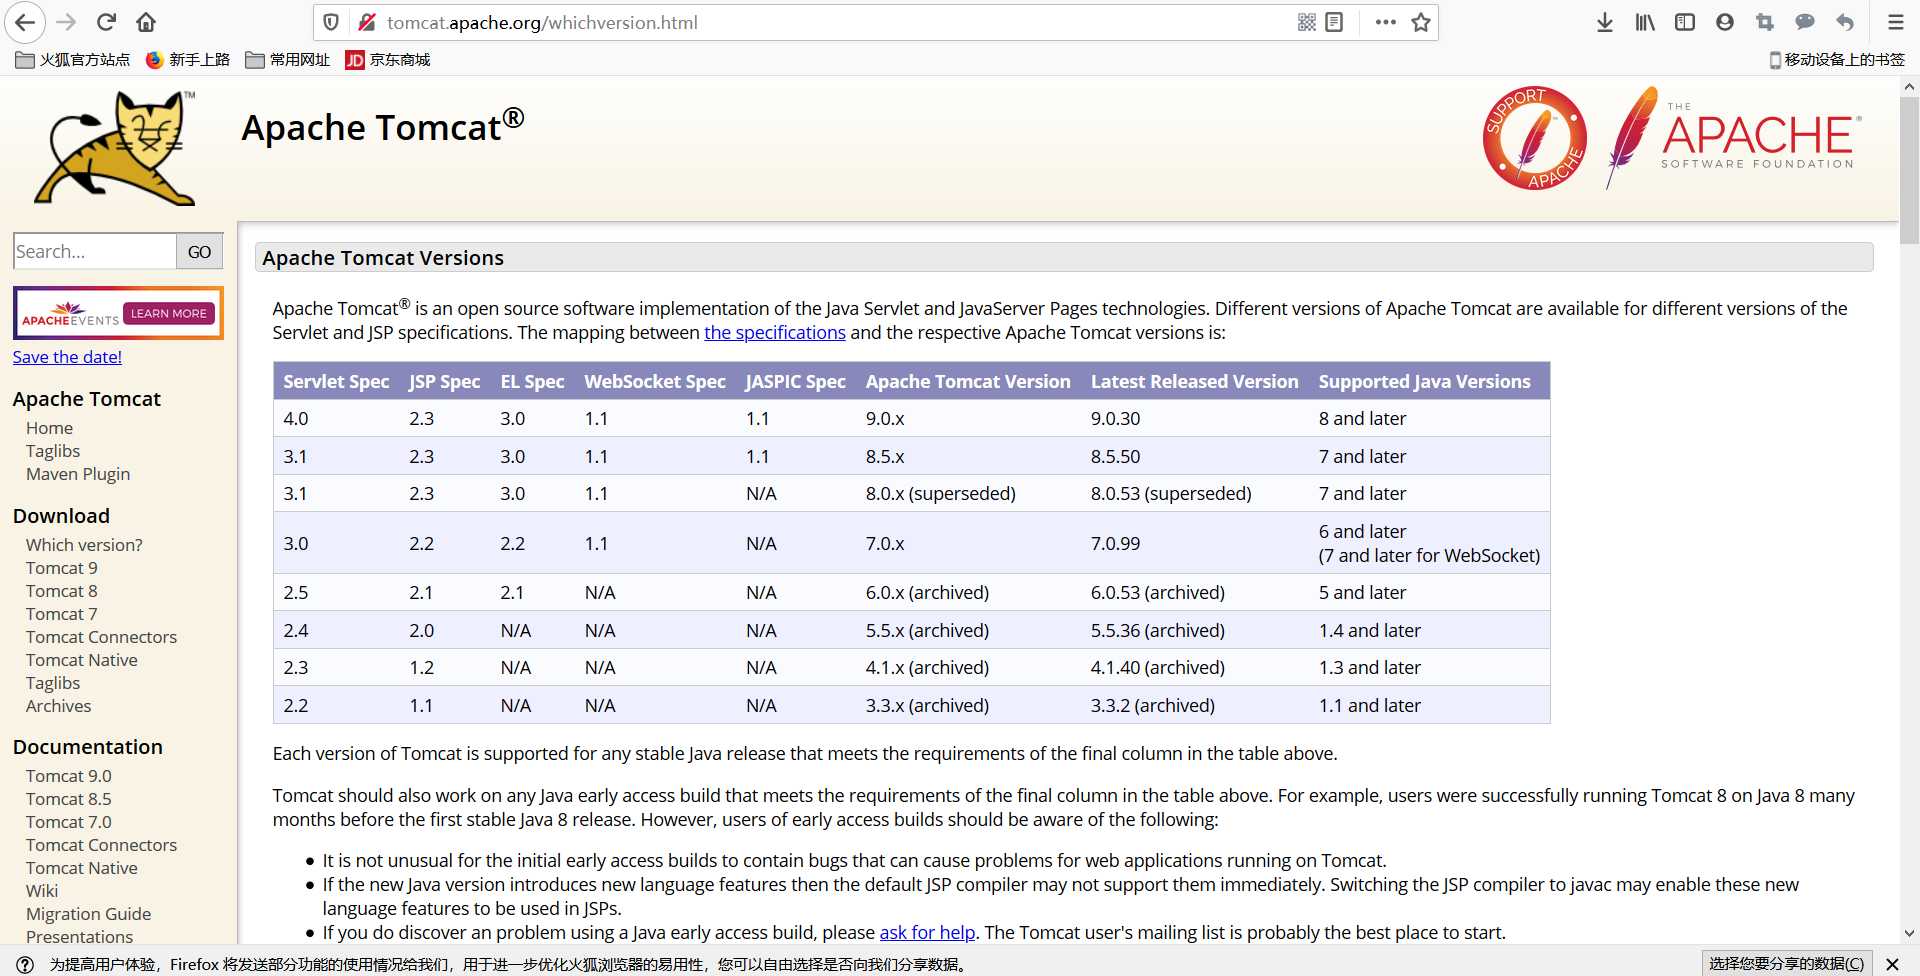Open Maven Plugin sidebar link
Viewport: 1920px width, 976px height.
(x=78, y=474)
